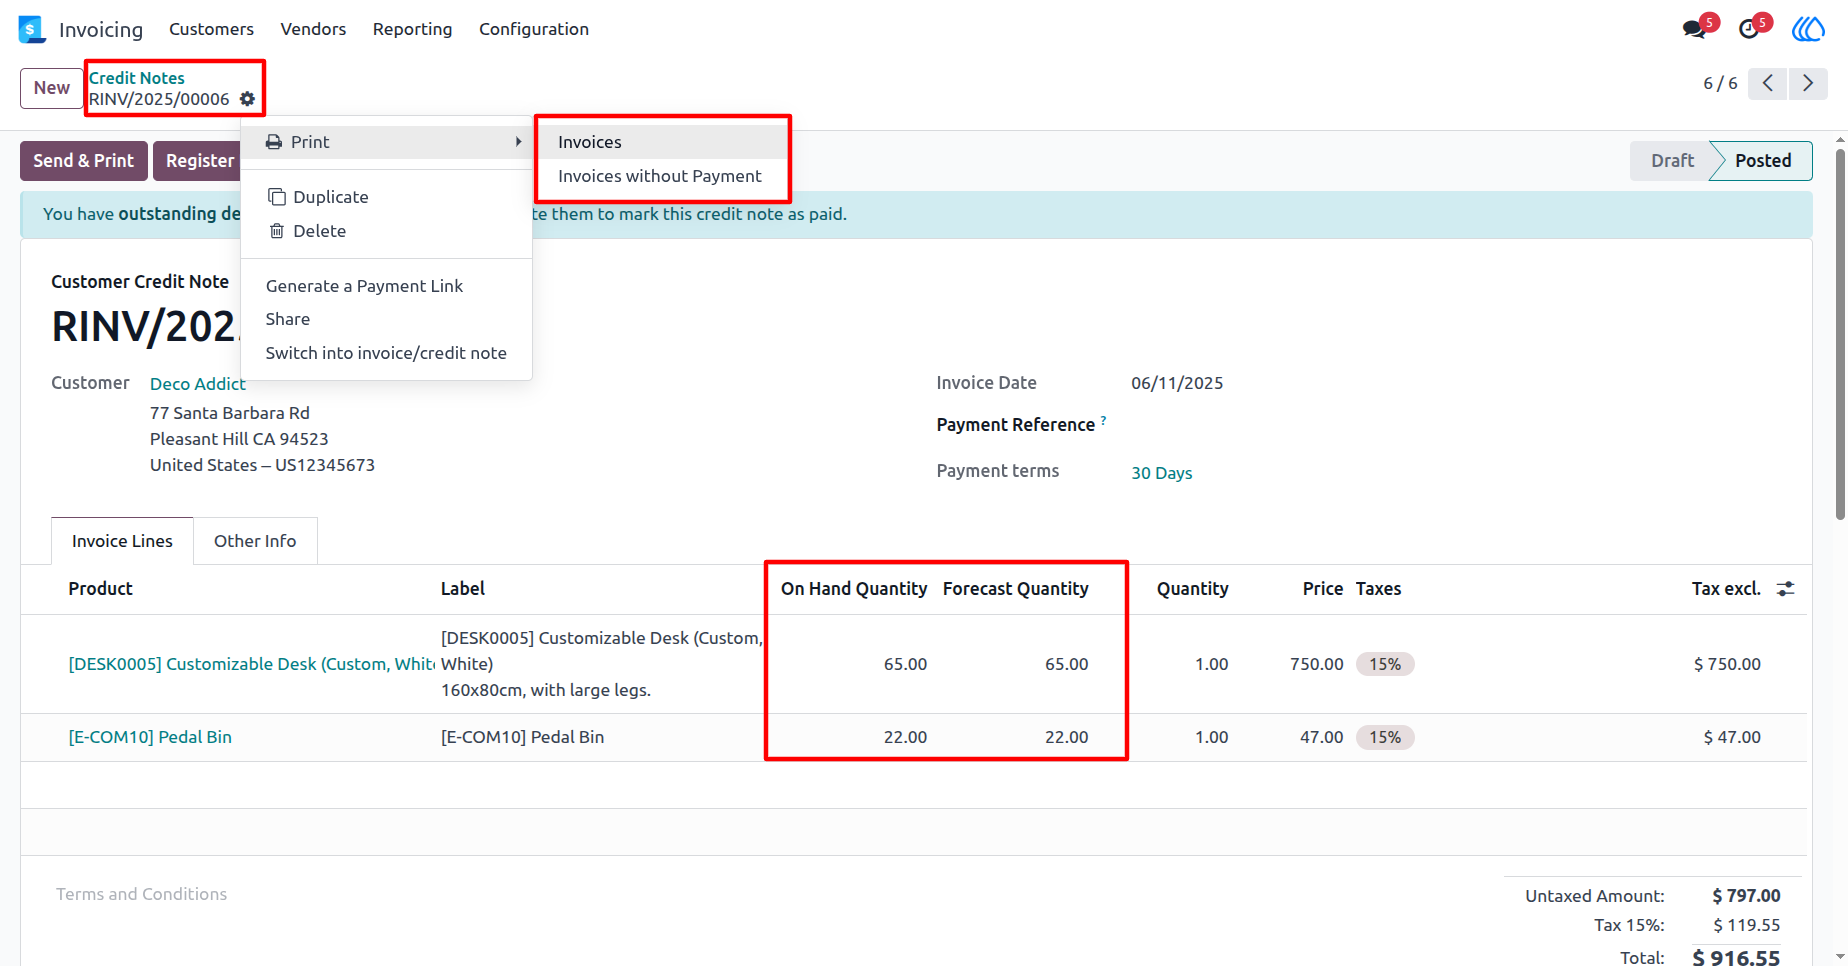Viewport: 1848px width, 966px height.
Task: Open the Invoicing app home icon
Action: [32, 29]
